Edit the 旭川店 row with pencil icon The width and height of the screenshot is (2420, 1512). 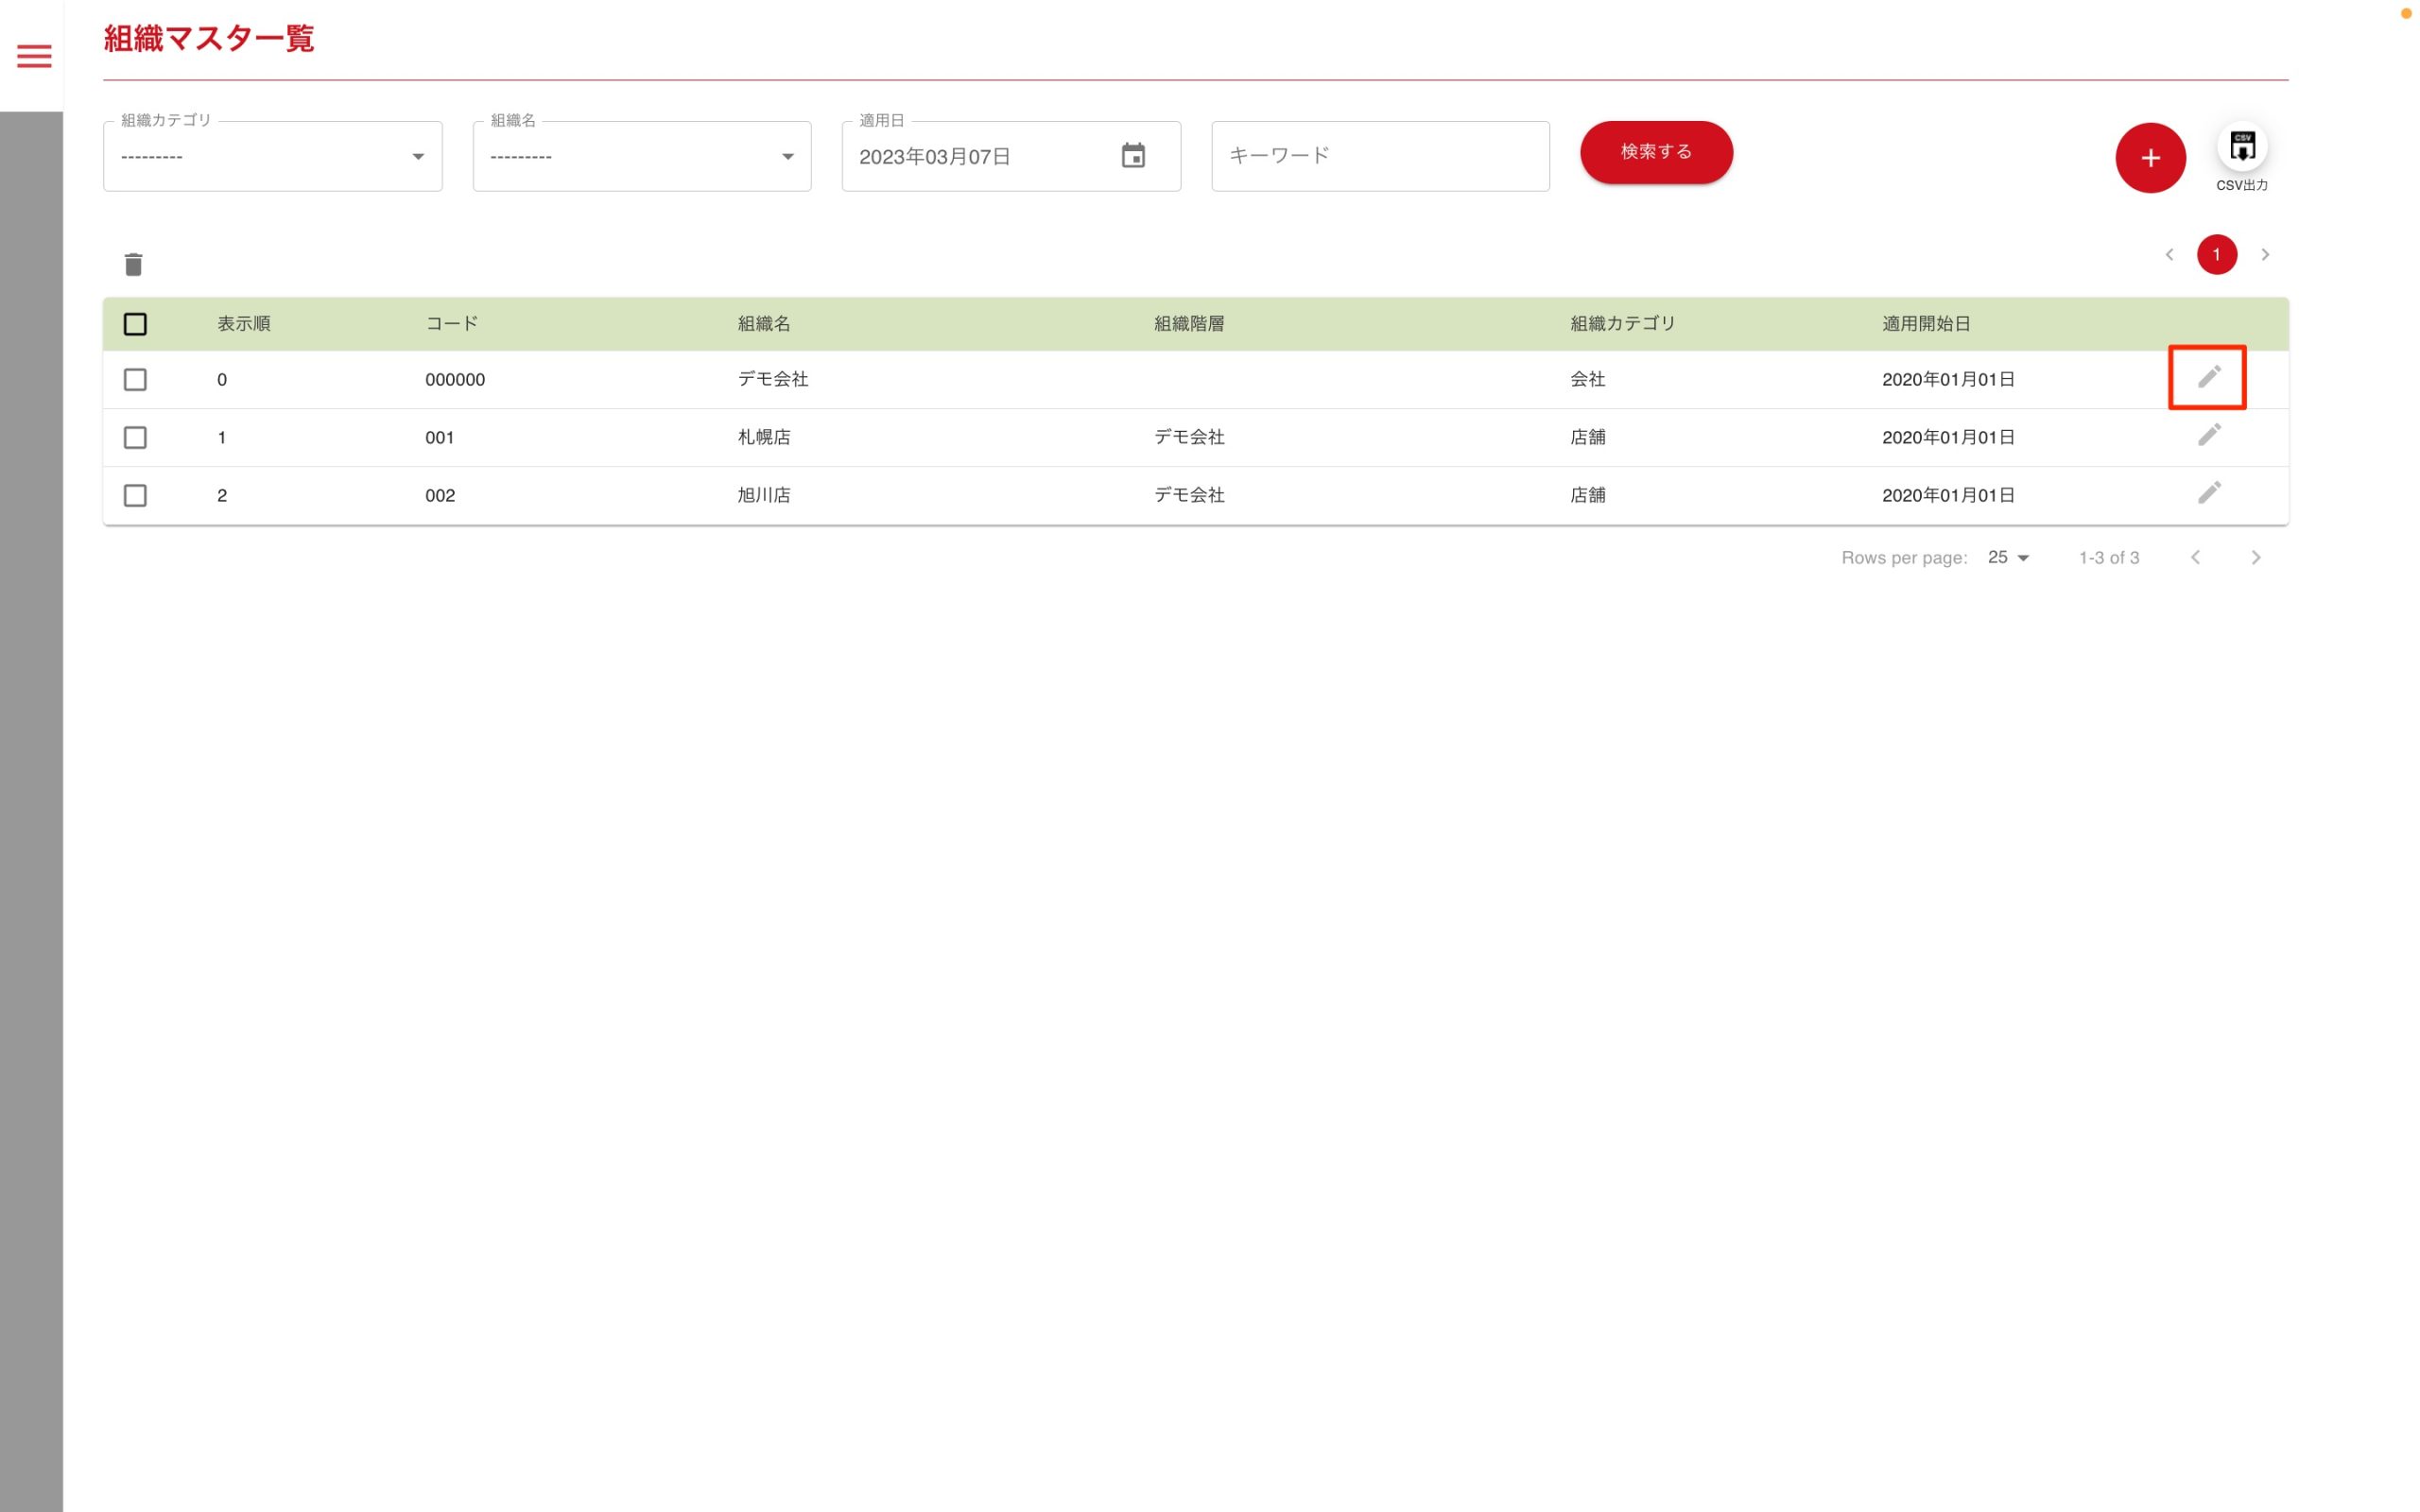pos(2208,493)
